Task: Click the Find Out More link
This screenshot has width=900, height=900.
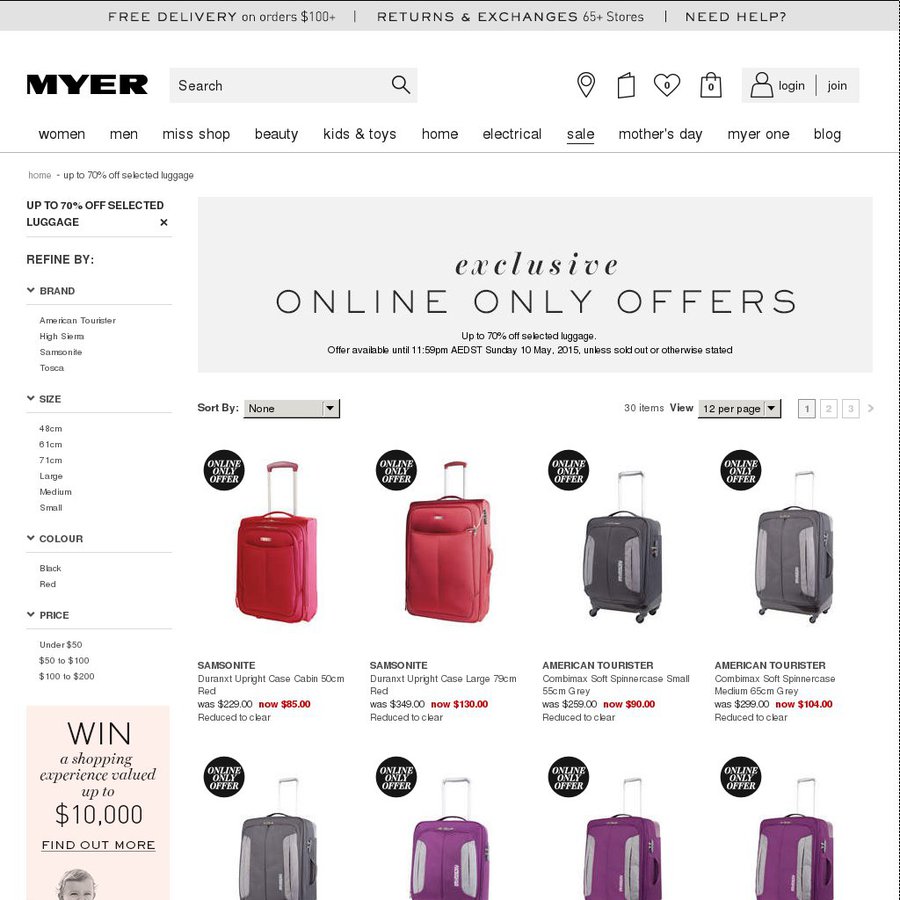Action: pos(98,845)
